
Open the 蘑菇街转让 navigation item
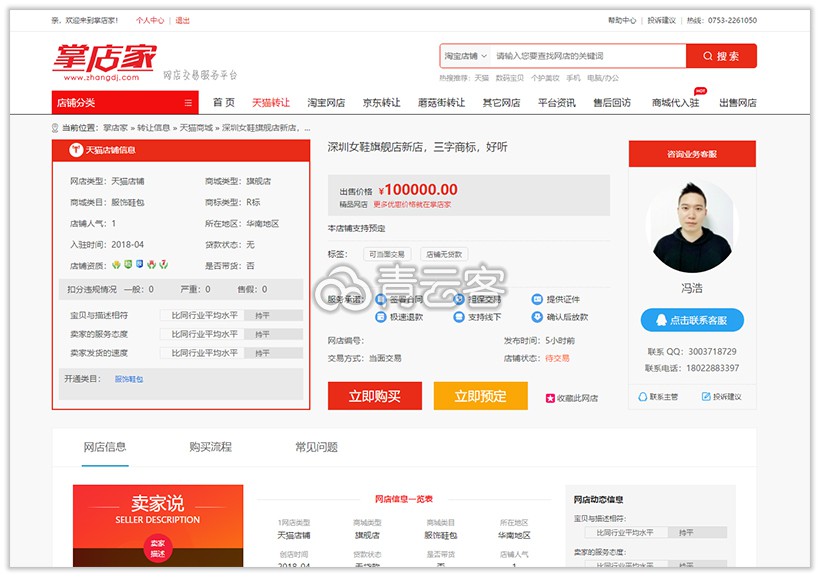pyautogui.click(x=441, y=103)
